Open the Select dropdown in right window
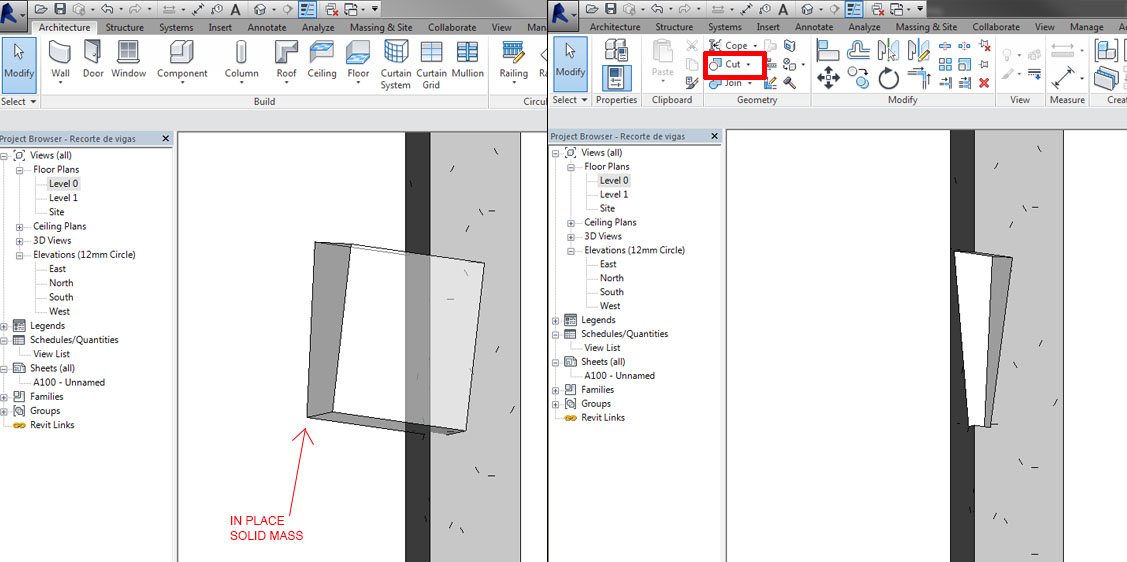The image size is (1127, 562). point(571,100)
